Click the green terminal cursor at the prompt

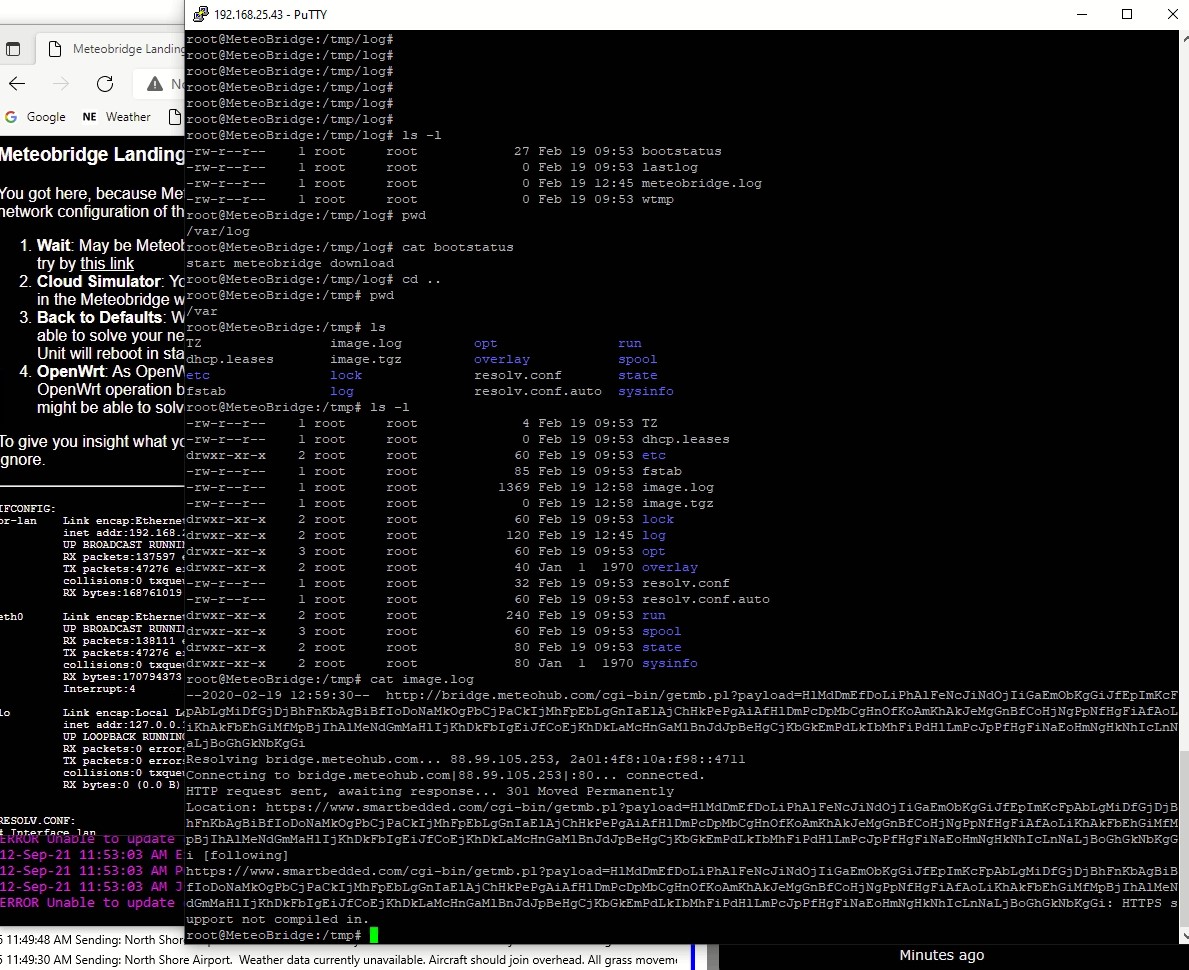(x=374, y=935)
